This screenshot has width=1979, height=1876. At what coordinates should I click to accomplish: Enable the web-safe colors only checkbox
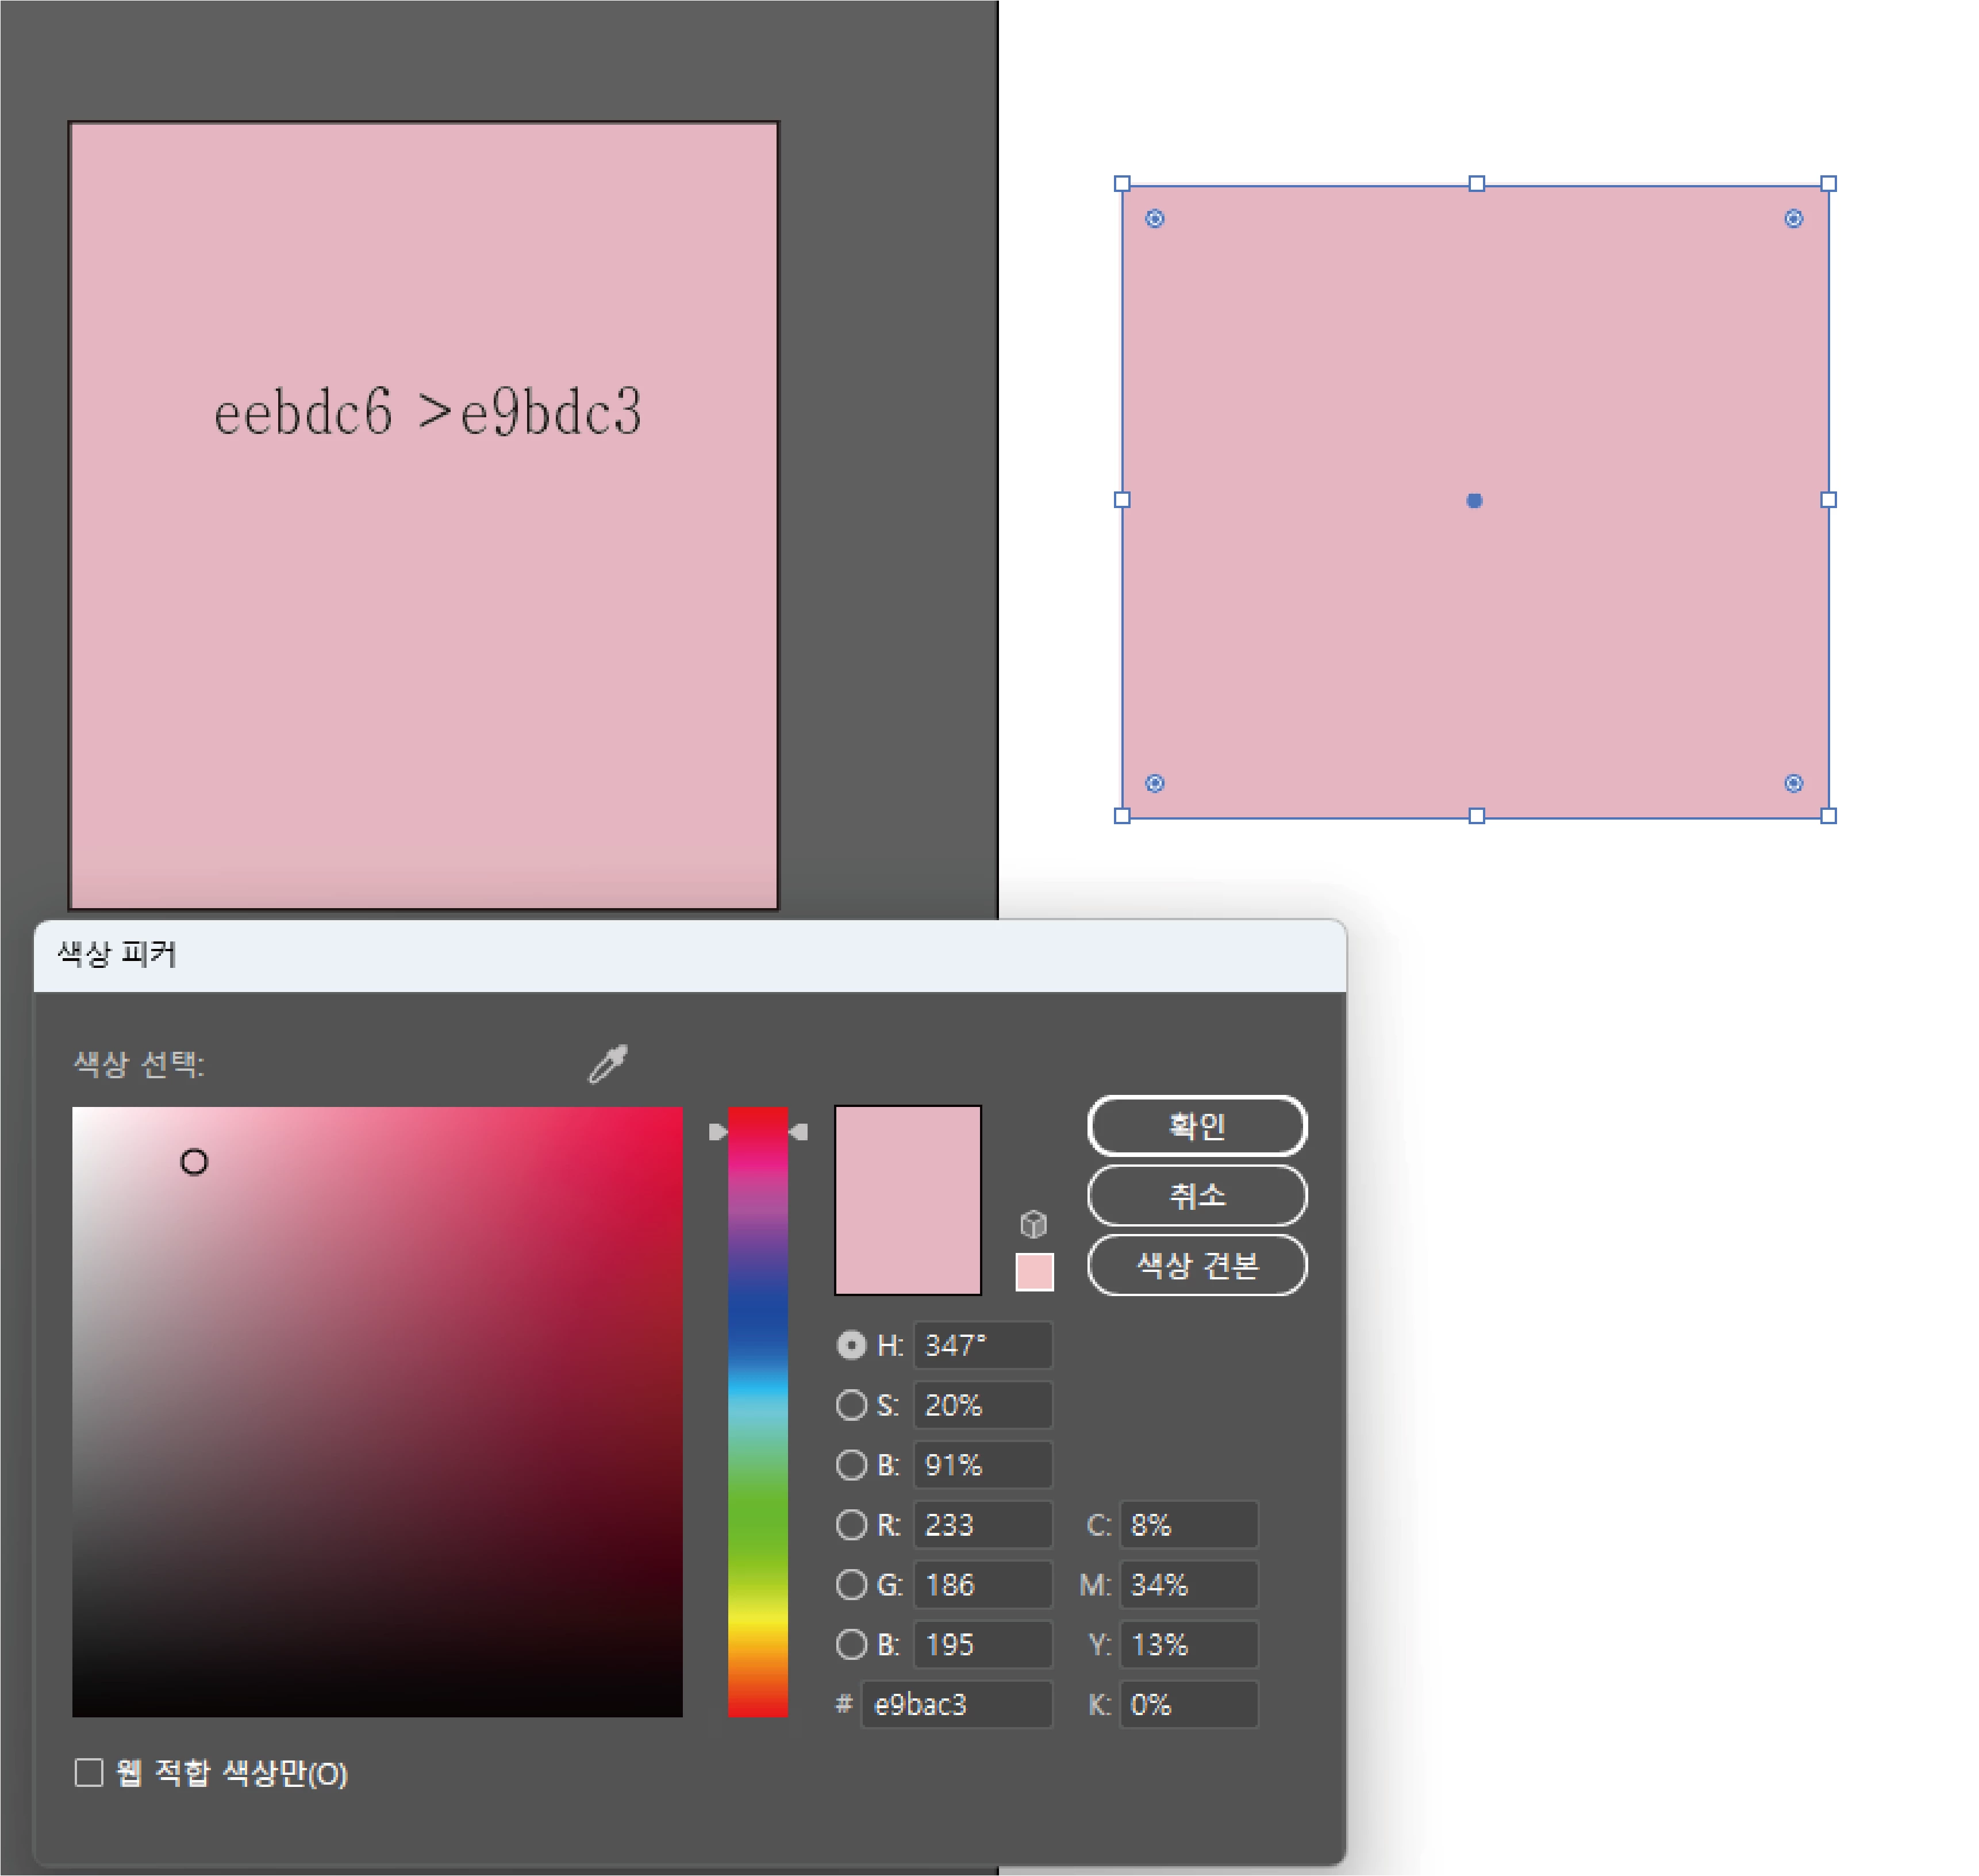[x=89, y=1773]
